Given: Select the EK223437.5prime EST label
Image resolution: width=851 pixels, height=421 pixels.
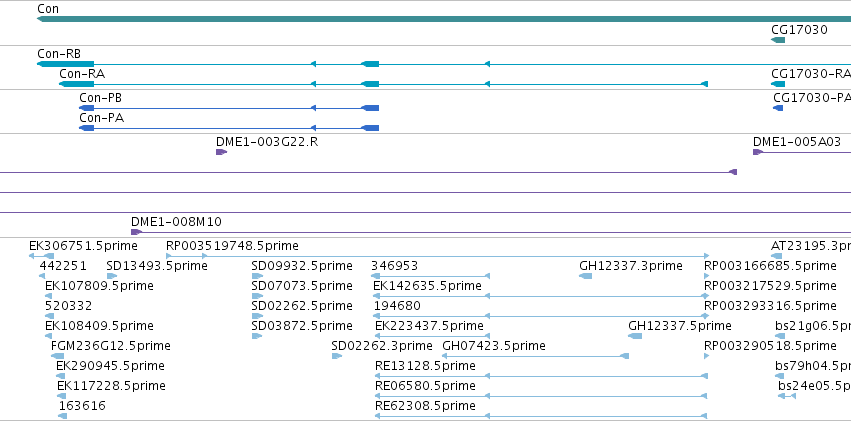Looking at the screenshot, I should click(429, 326).
